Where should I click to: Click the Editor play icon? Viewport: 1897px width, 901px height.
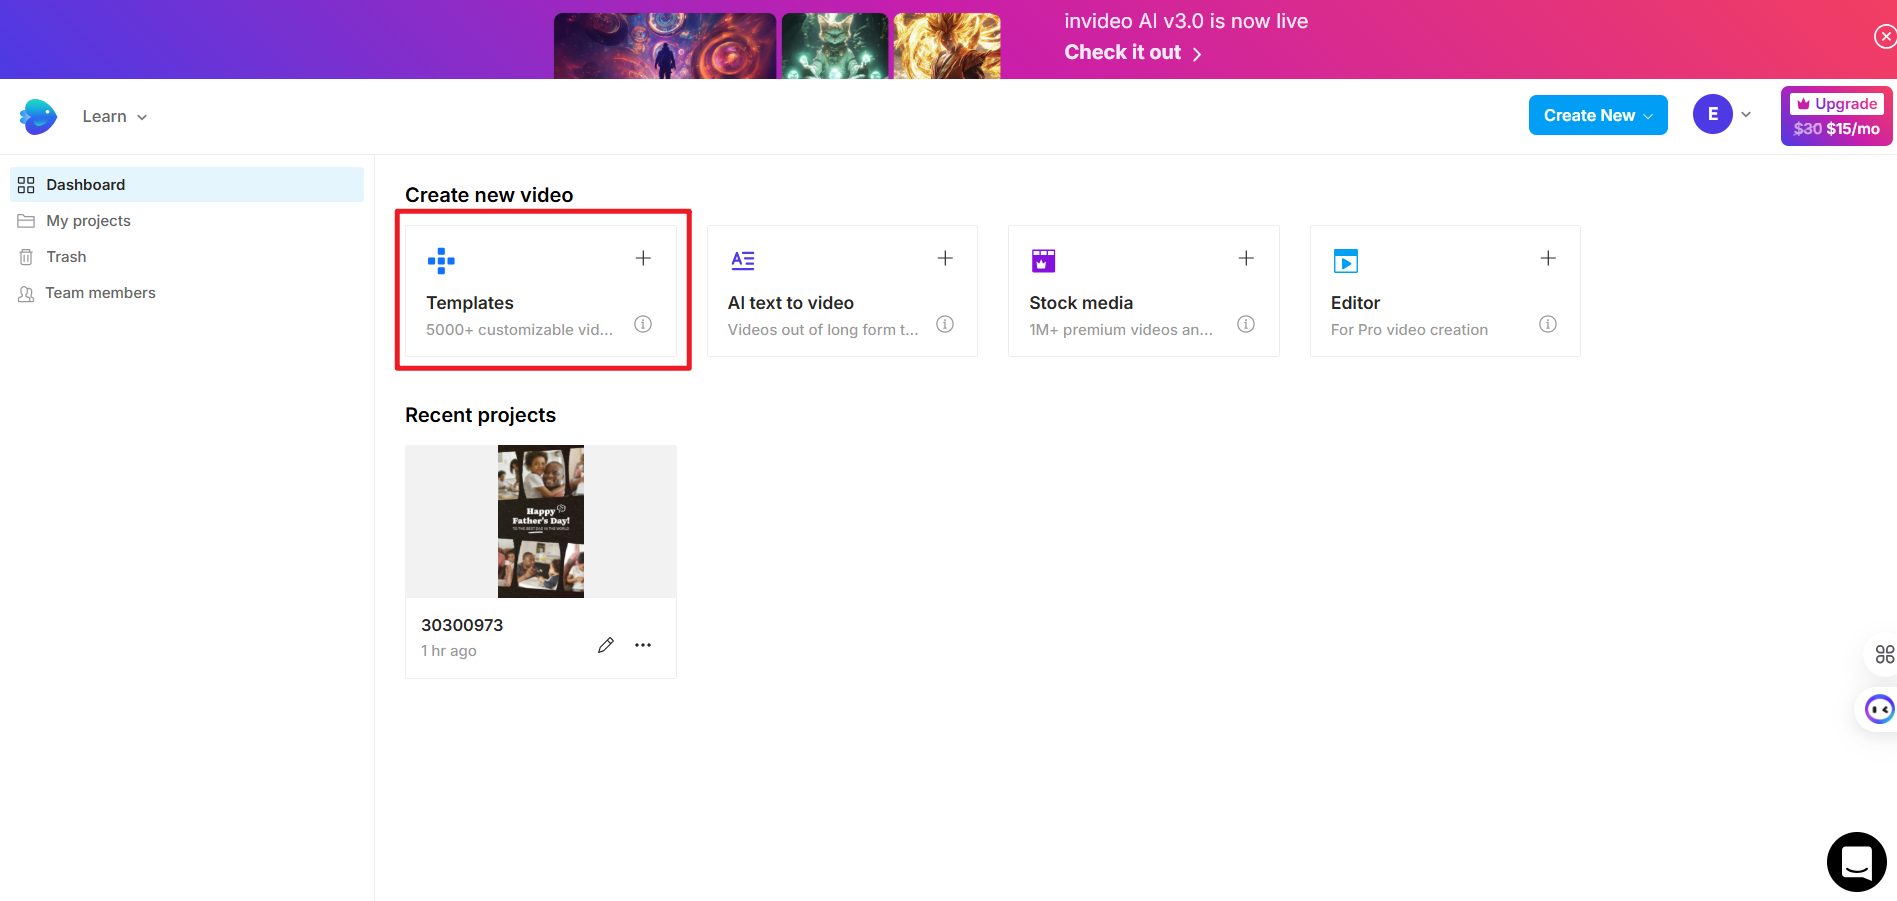[x=1347, y=260]
